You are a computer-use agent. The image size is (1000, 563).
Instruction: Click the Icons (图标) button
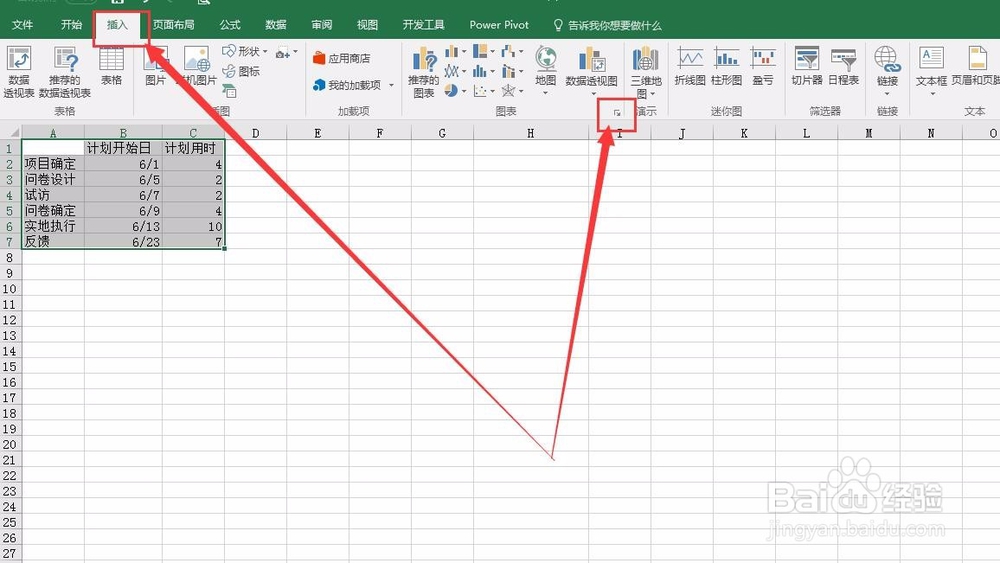[x=241, y=71]
